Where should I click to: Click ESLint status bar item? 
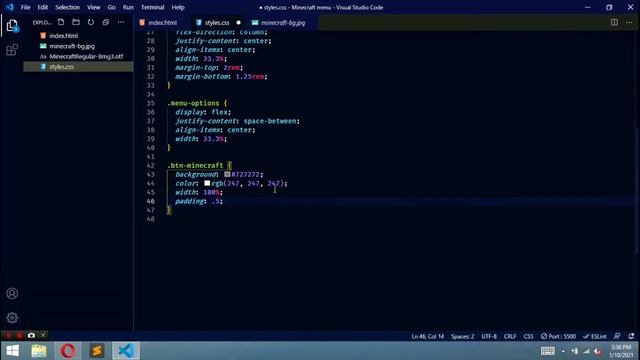point(594,336)
